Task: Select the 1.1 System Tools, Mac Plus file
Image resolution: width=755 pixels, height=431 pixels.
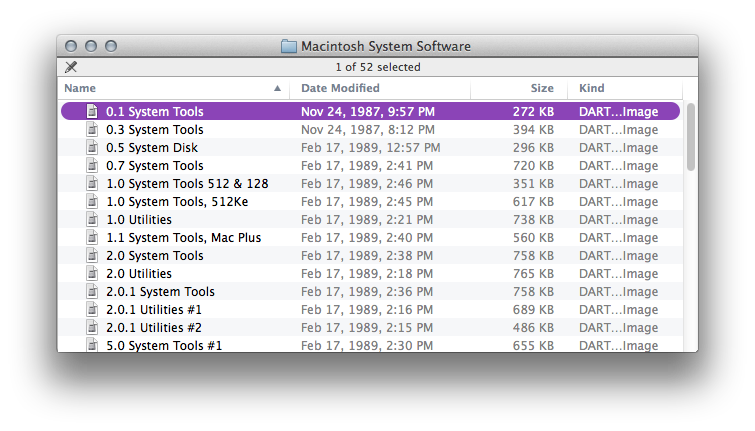Action: pos(184,238)
